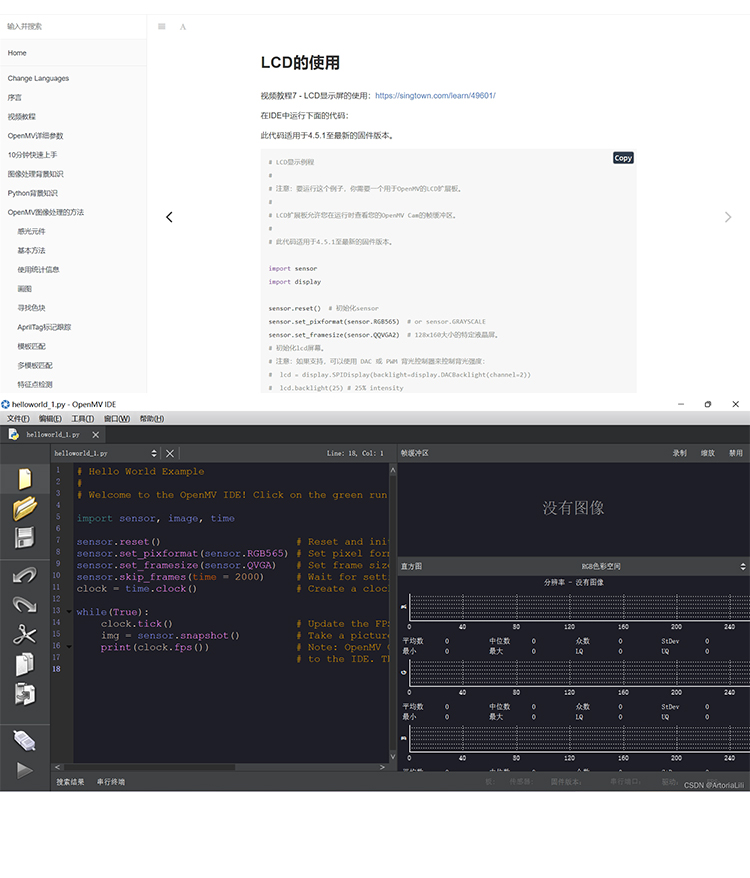
Task: Click the Undo arrow icon
Action: click(x=25, y=576)
